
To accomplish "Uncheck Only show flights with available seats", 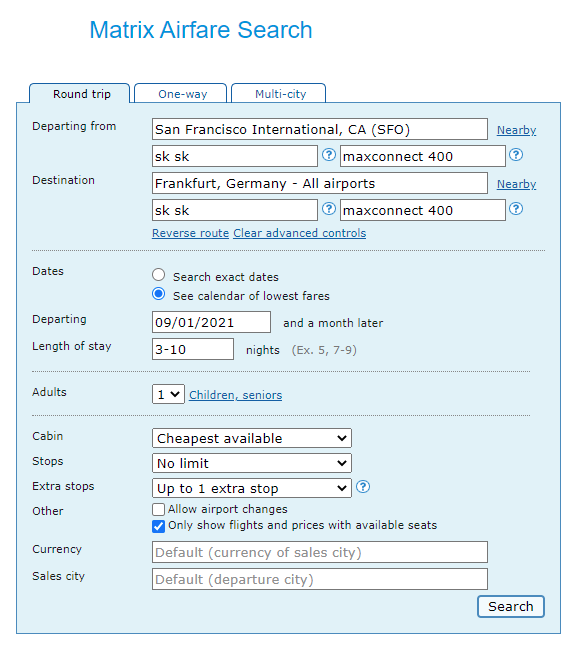I will pyautogui.click(x=158, y=526).
